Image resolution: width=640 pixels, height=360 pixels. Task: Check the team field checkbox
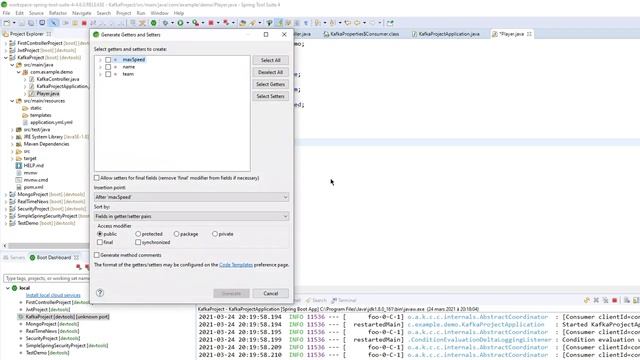[108, 74]
